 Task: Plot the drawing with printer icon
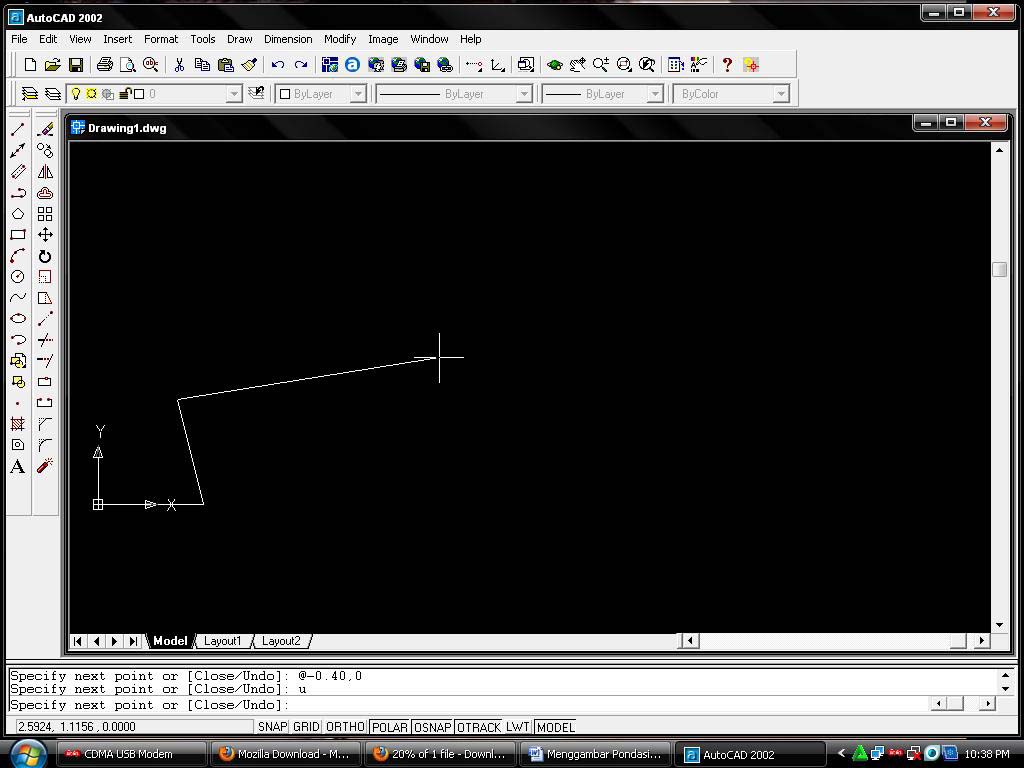pyautogui.click(x=104, y=65)
